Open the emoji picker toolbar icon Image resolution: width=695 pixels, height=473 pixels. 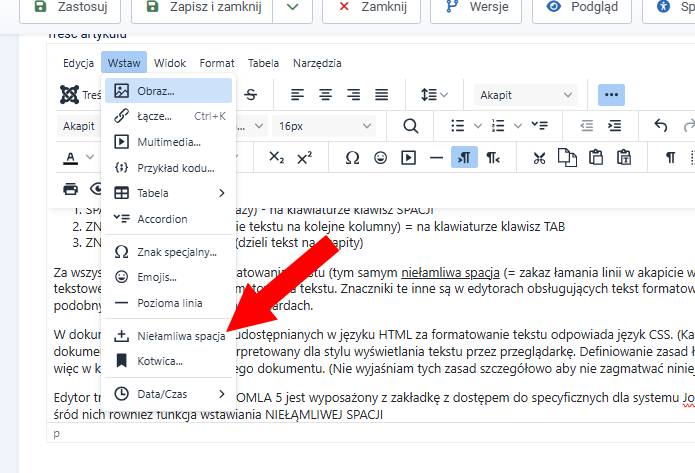(380, 158)
